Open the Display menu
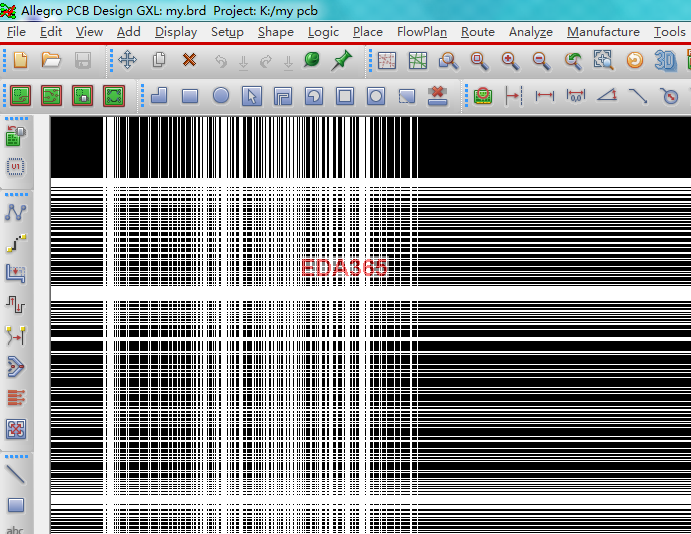The width and height of the screenshot is (691, 534). point(176,32)
